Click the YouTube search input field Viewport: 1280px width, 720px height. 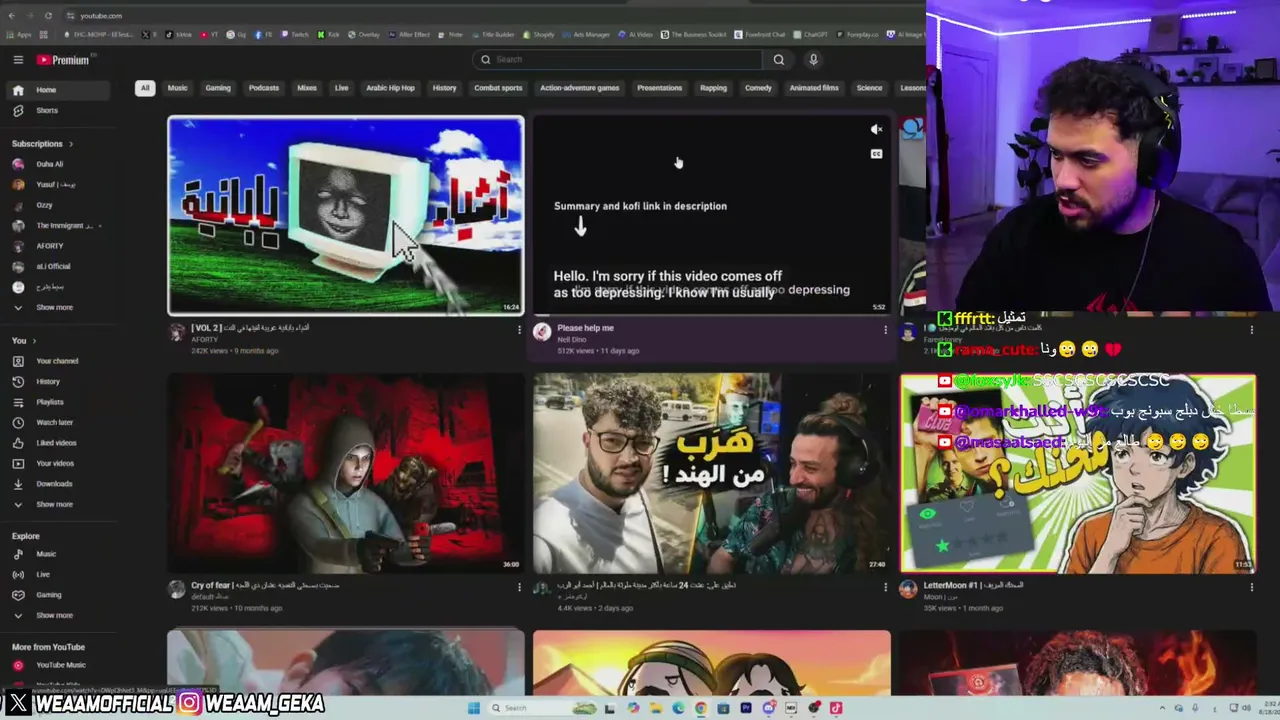click(618, 60)
